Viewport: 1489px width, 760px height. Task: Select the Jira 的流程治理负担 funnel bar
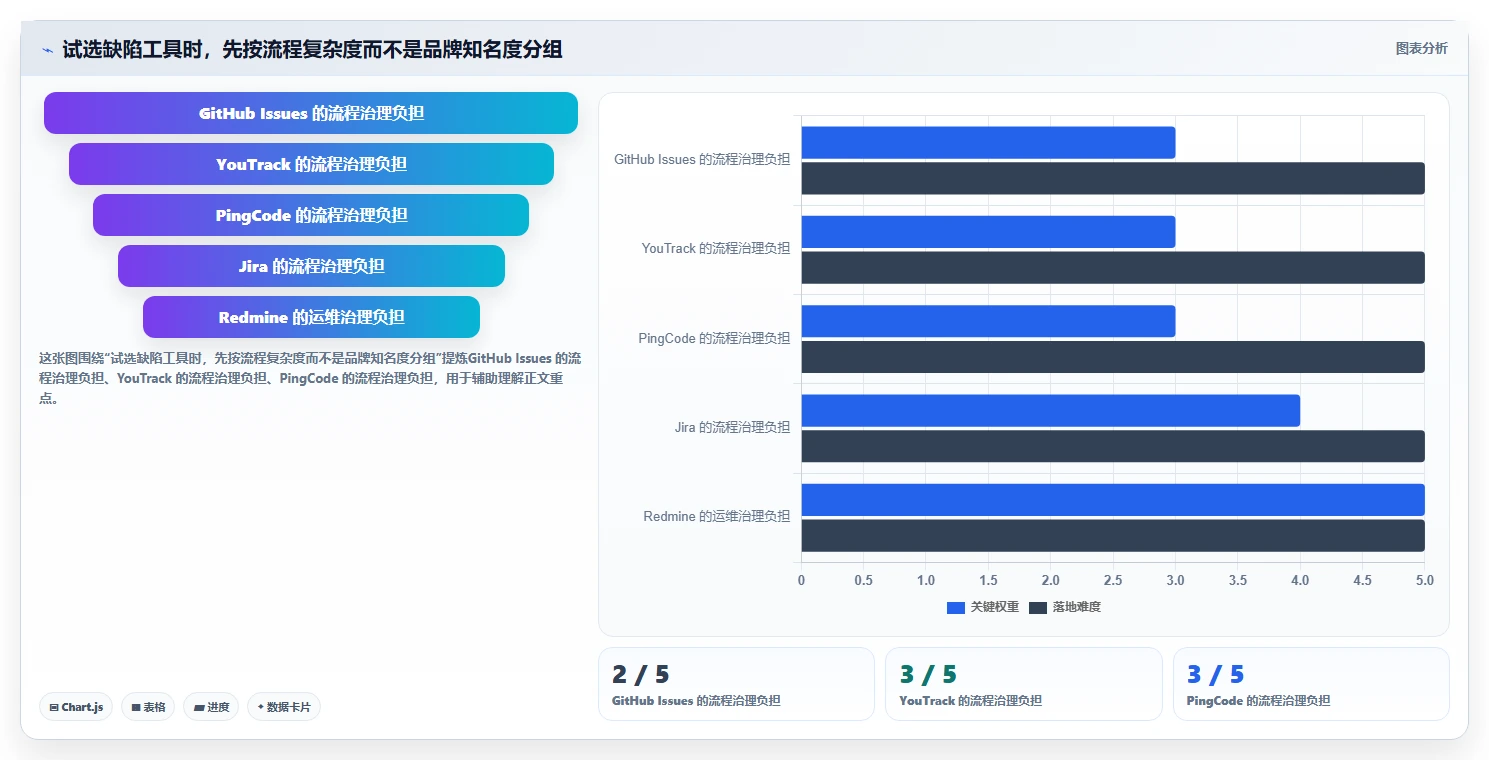click(311, 266)
